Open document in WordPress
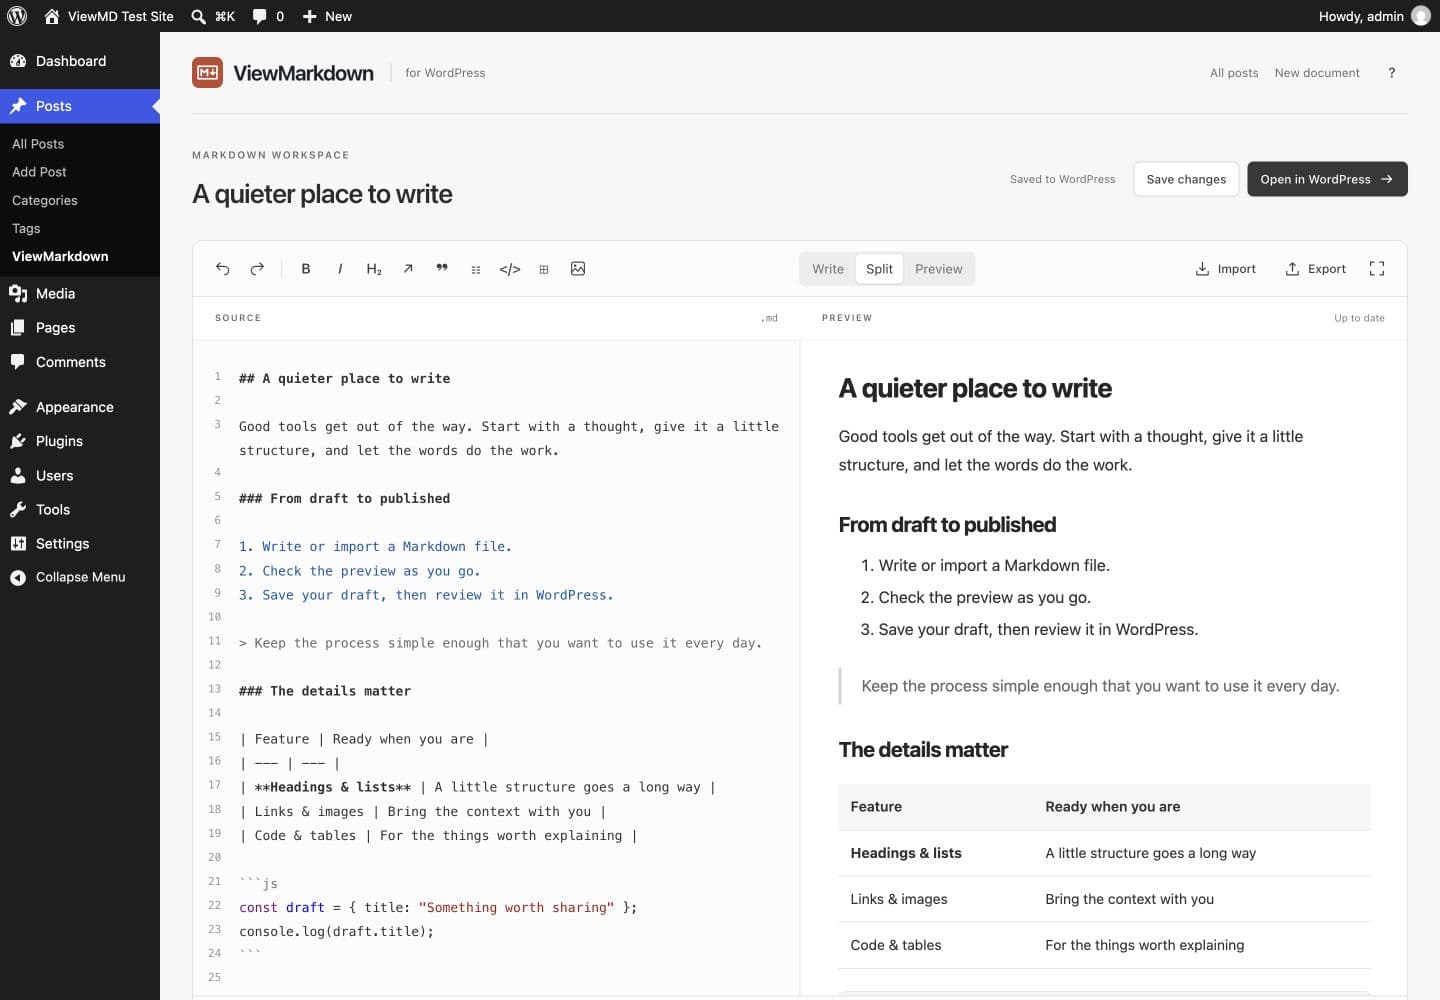This screenshot has width=1440, height=1000. click(x=1327, y=179)
